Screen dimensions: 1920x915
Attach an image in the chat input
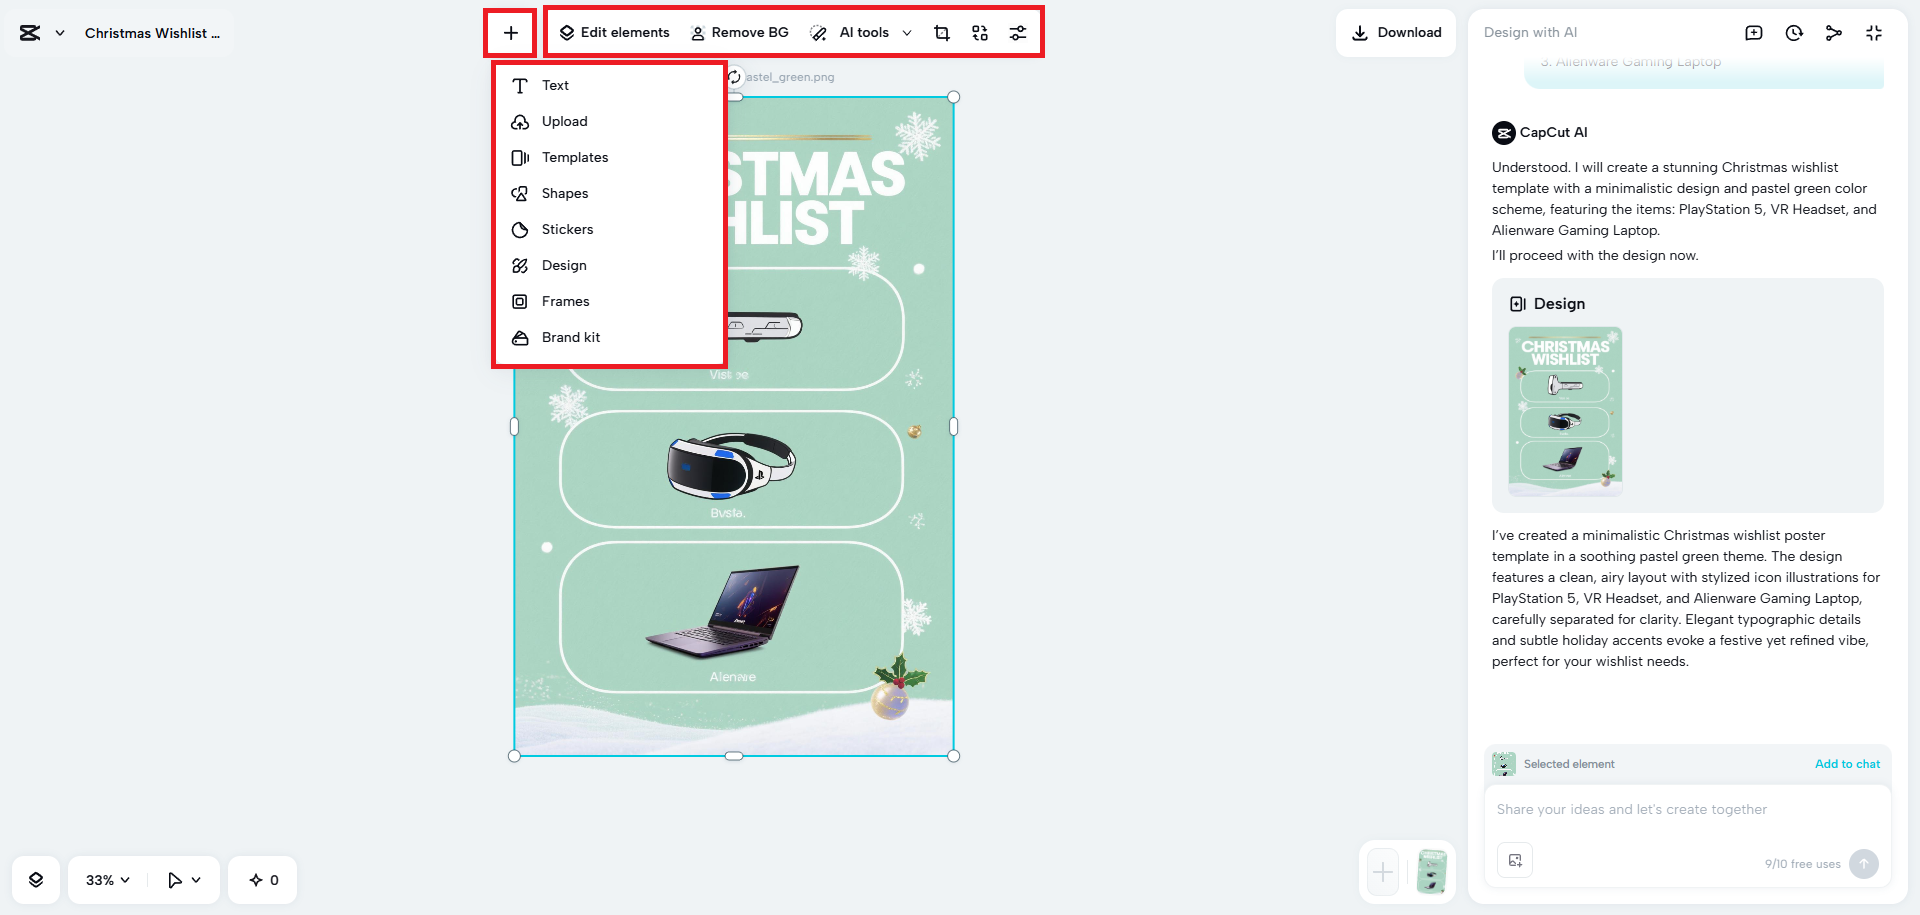click(x=1515, y=860)
